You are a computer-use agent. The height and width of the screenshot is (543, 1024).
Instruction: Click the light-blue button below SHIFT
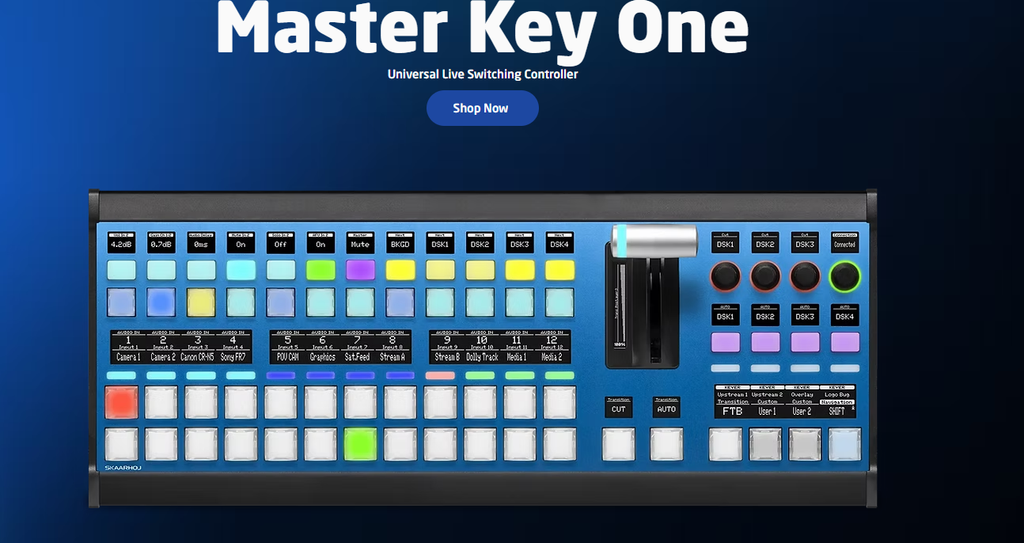[844, 444]
